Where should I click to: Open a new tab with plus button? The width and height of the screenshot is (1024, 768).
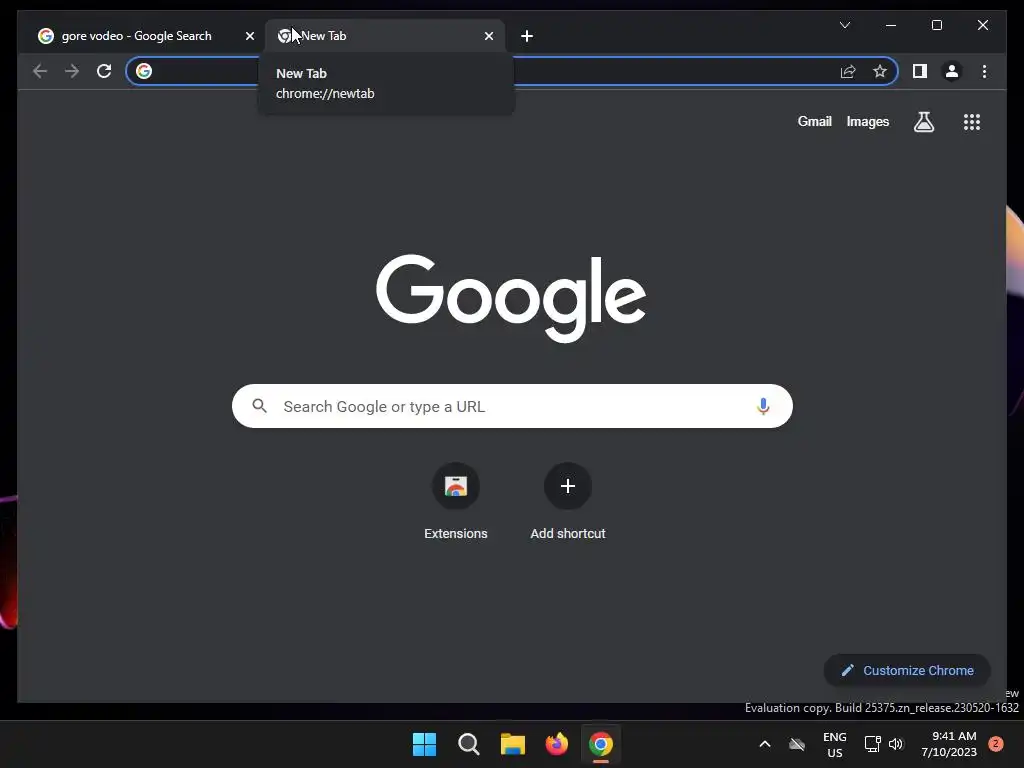pos(527,36)
